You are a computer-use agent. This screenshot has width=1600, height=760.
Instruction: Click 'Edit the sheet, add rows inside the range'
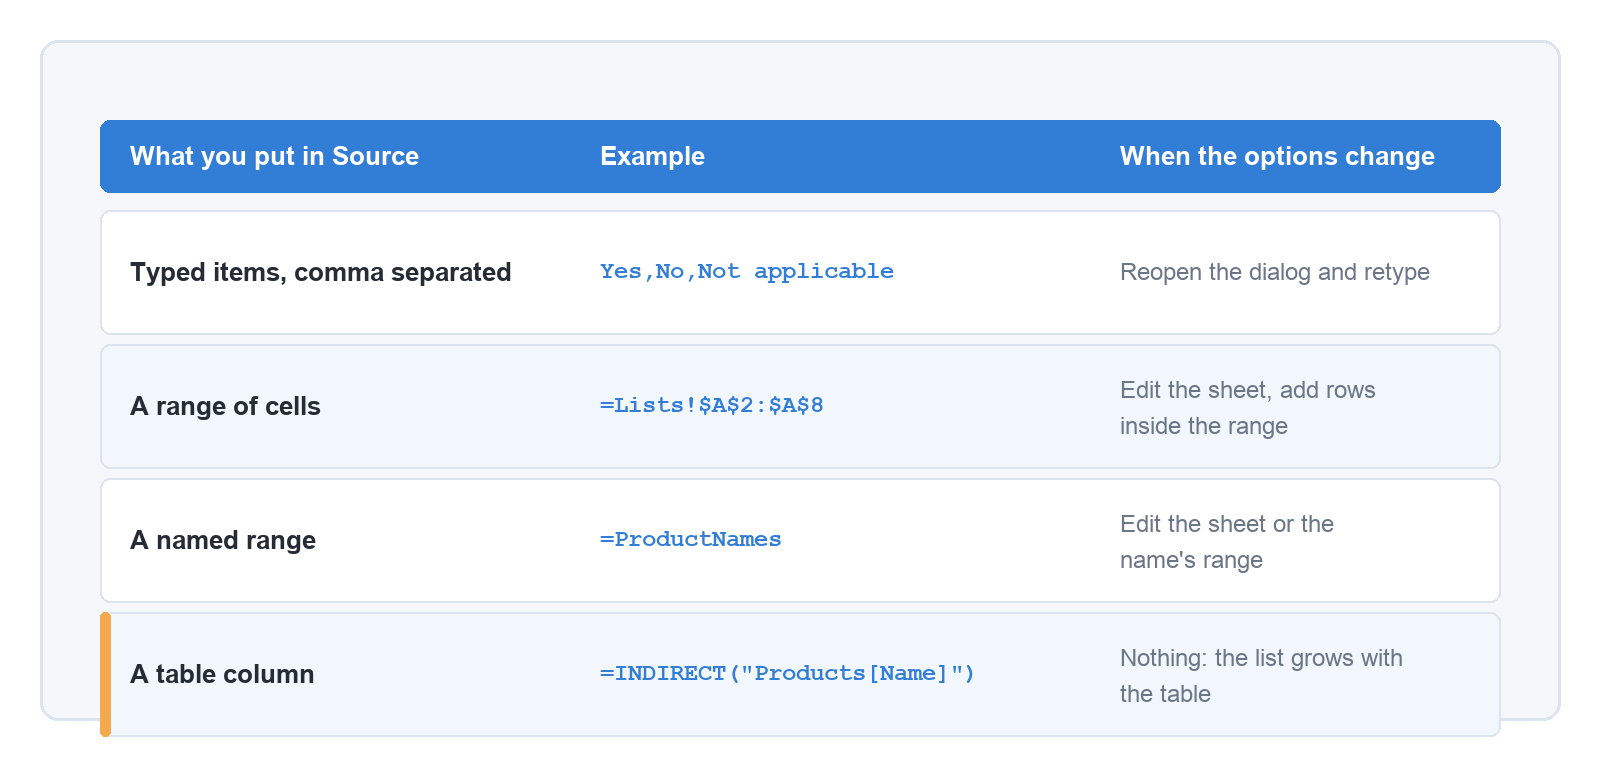click(1248, 408)
